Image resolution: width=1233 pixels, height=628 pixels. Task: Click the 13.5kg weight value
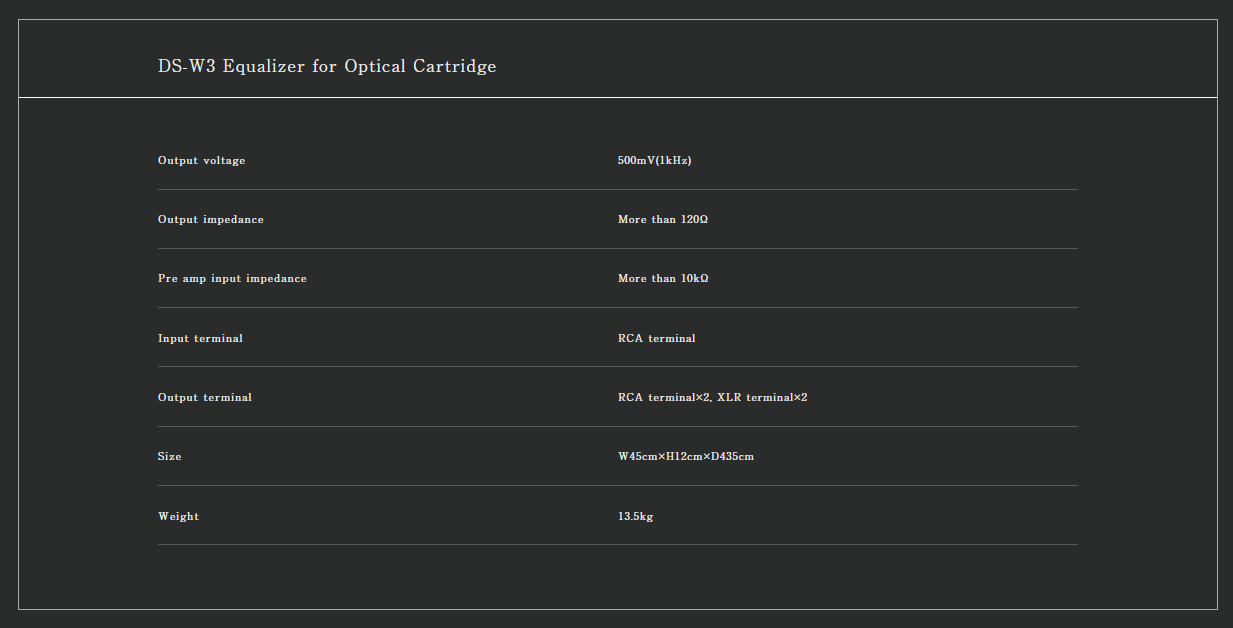pos(636,517)
